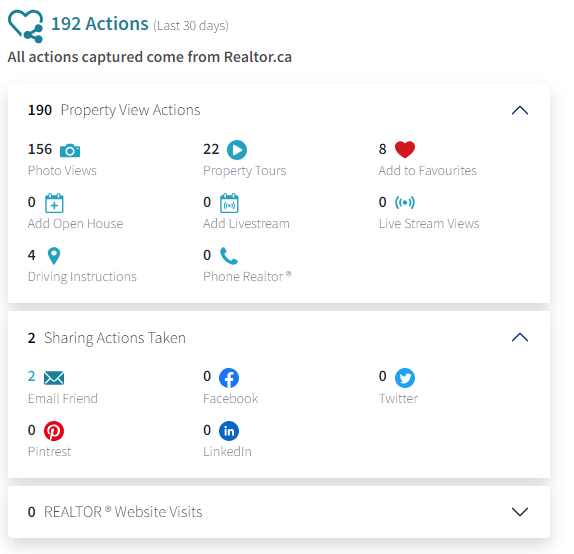Click the Pinterest share icon
The height and width of the screenshot is (554, 574).
(54, 431)
